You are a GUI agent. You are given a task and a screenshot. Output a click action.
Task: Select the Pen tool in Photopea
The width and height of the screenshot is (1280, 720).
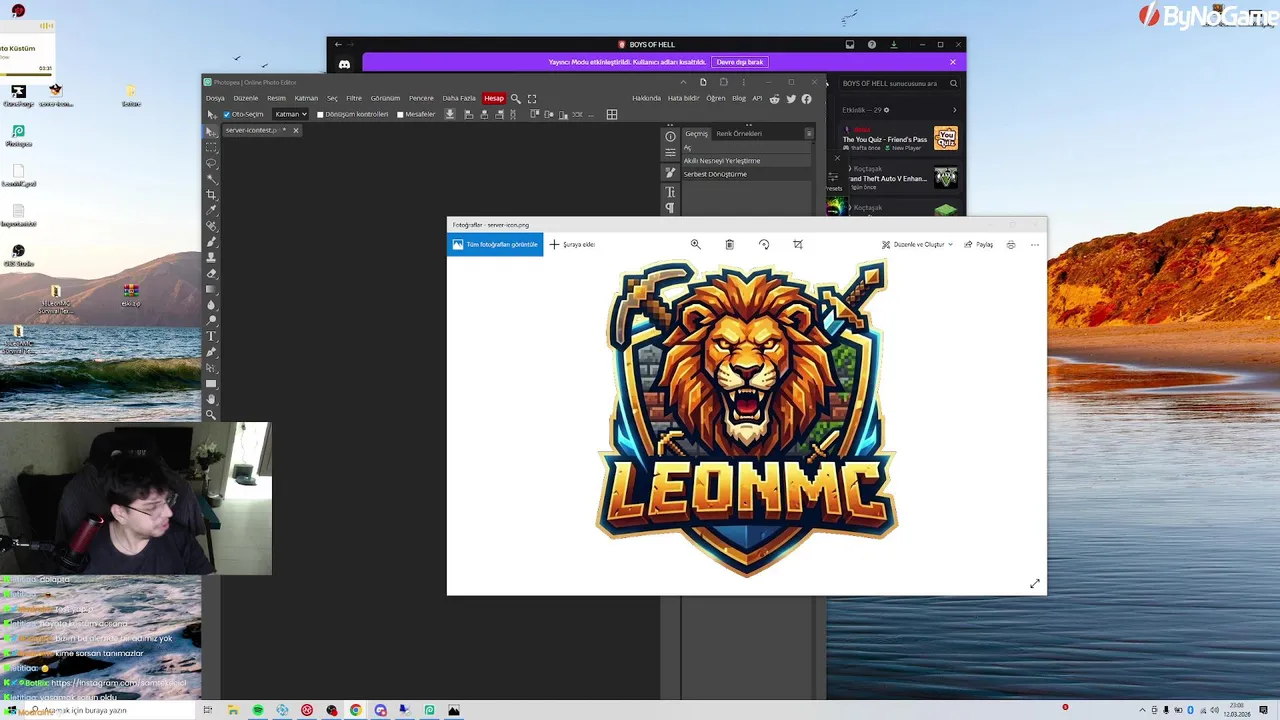click(x=211, y=352)
